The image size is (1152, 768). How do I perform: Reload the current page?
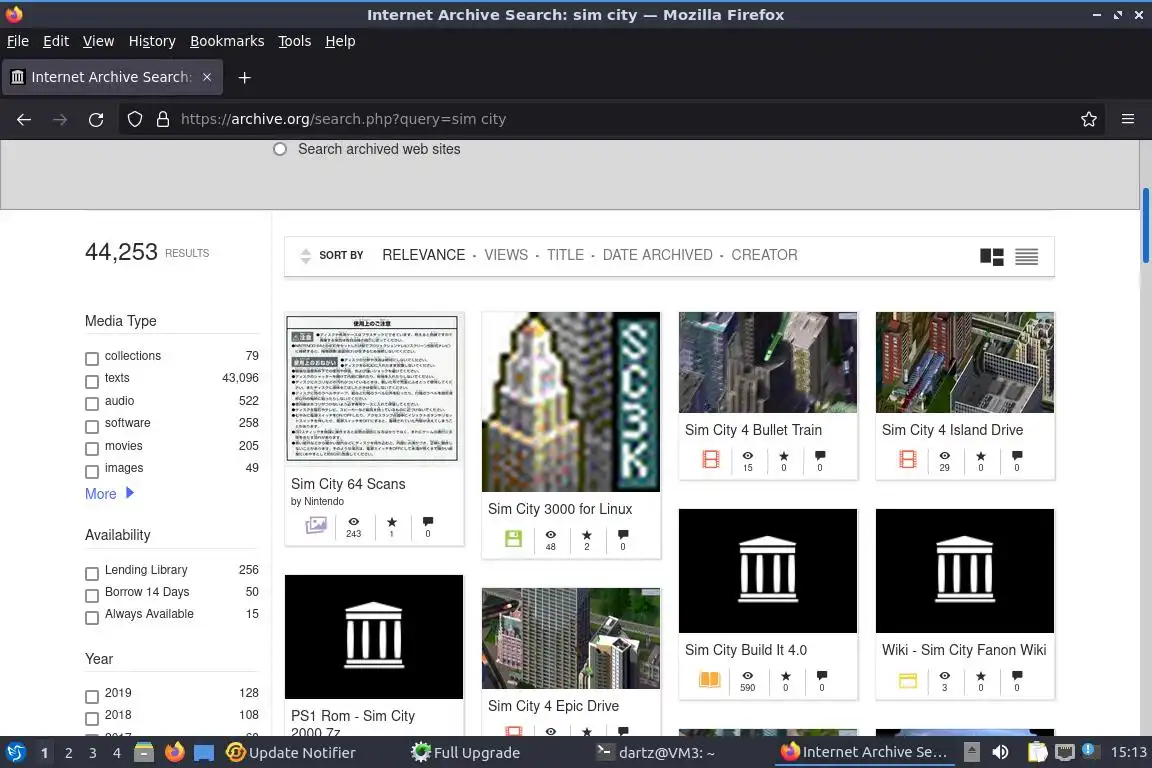point(96,119)
